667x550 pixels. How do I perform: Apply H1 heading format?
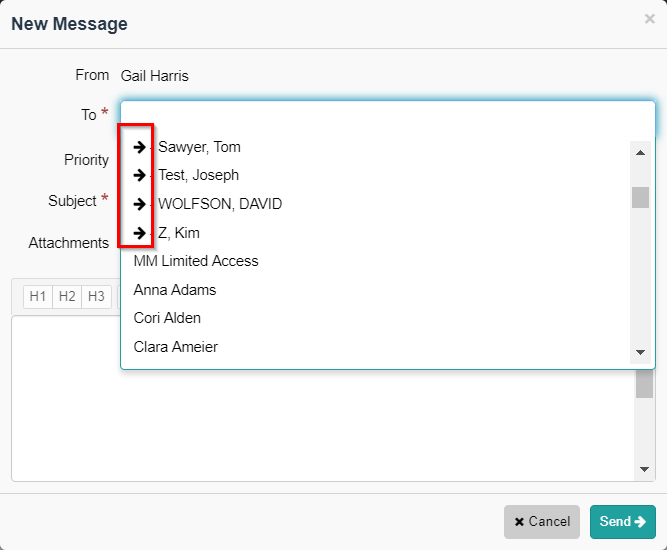point(38,296)
